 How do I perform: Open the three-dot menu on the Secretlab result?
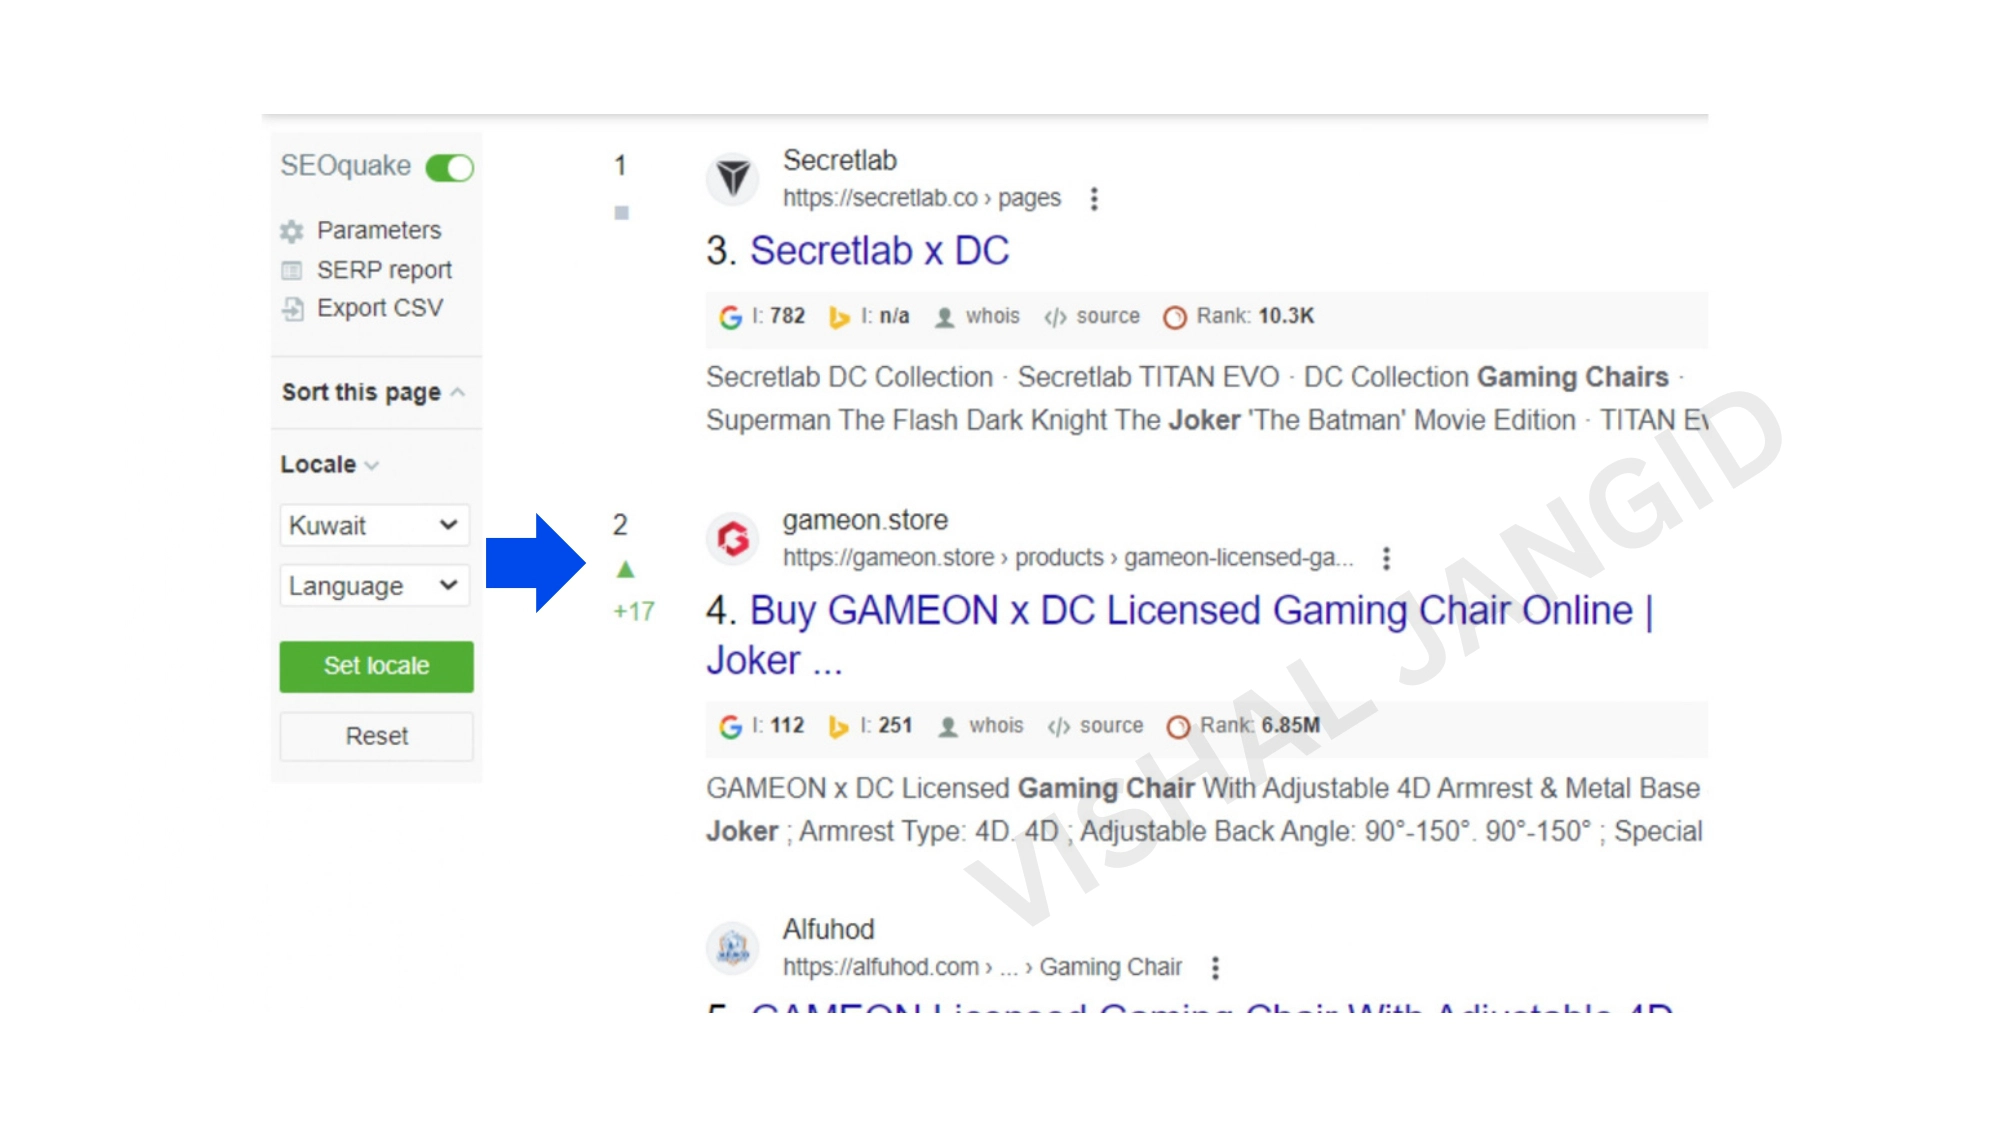(x=1095, y=199)
